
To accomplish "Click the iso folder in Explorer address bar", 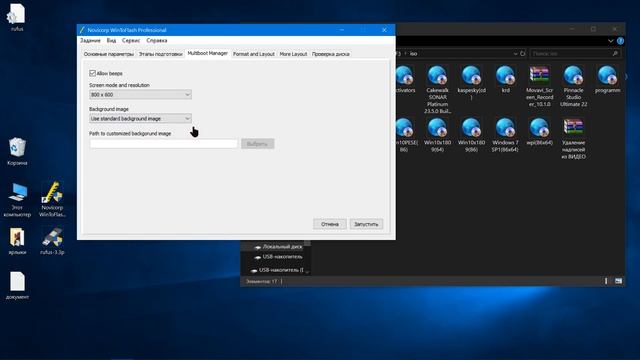I will point(413,53).
